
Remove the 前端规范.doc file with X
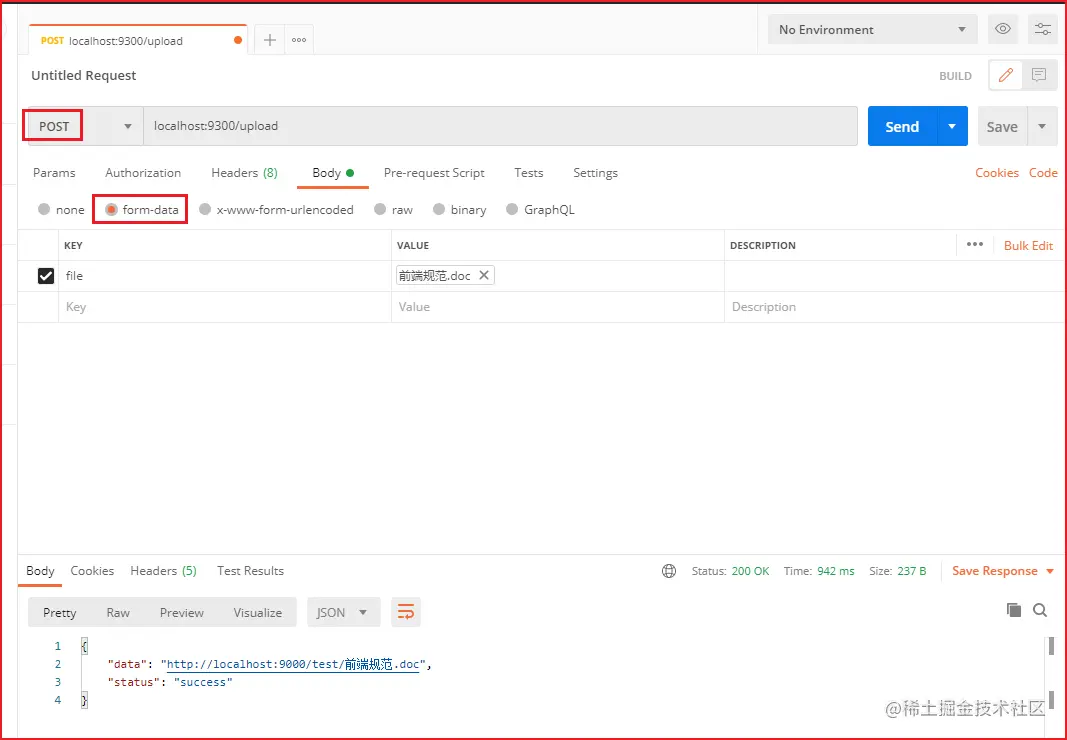[x=484, y=275]
